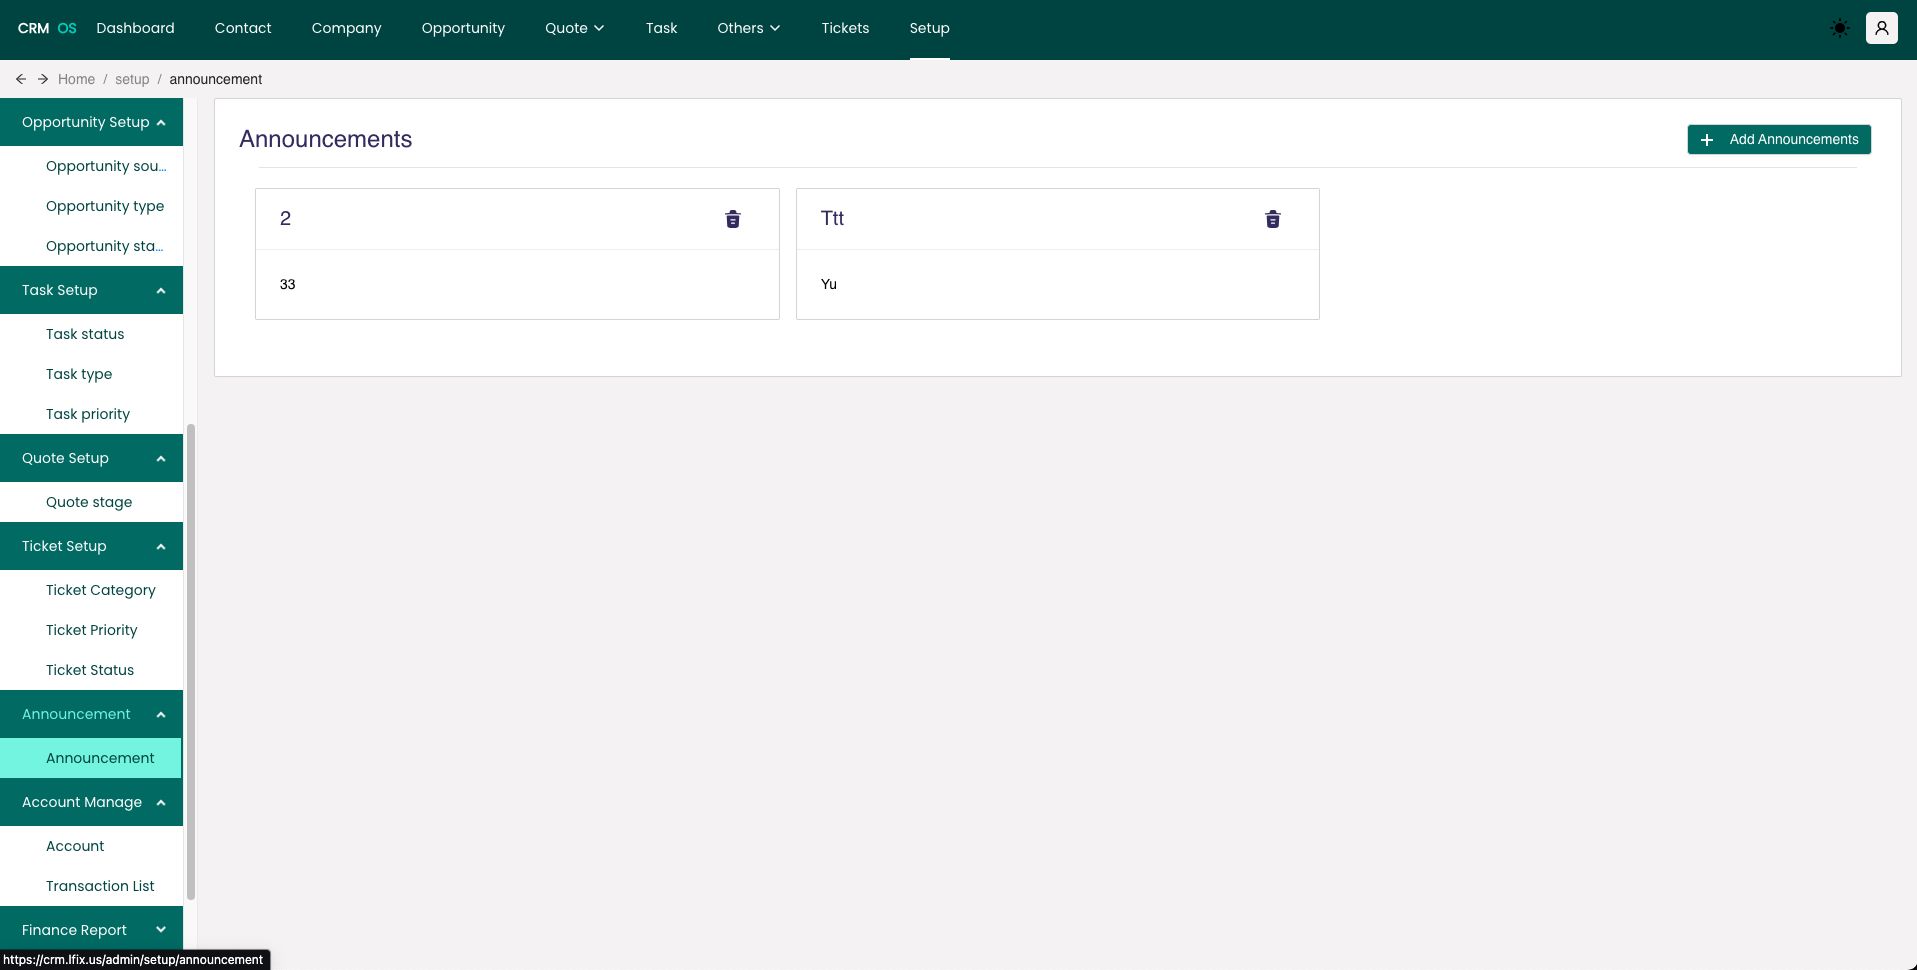Click the forward arrow in breadcrumb
Viewport: 1917px width, 970px height.
click(43, 79)
